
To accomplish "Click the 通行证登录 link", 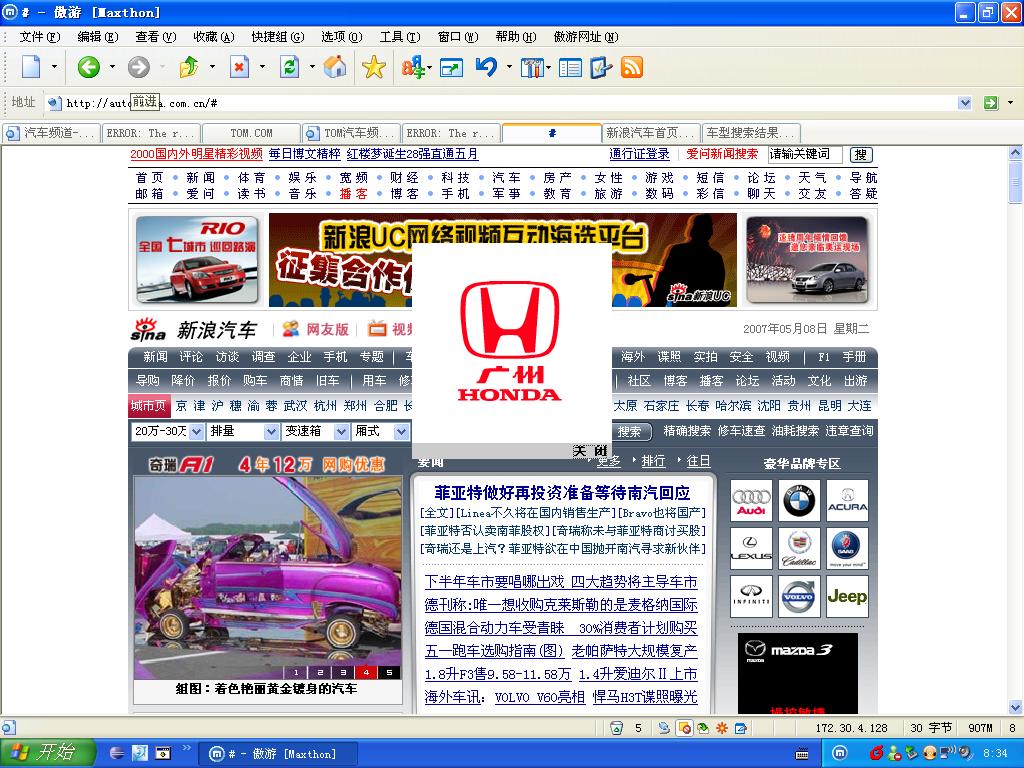I will click(639, 154).
